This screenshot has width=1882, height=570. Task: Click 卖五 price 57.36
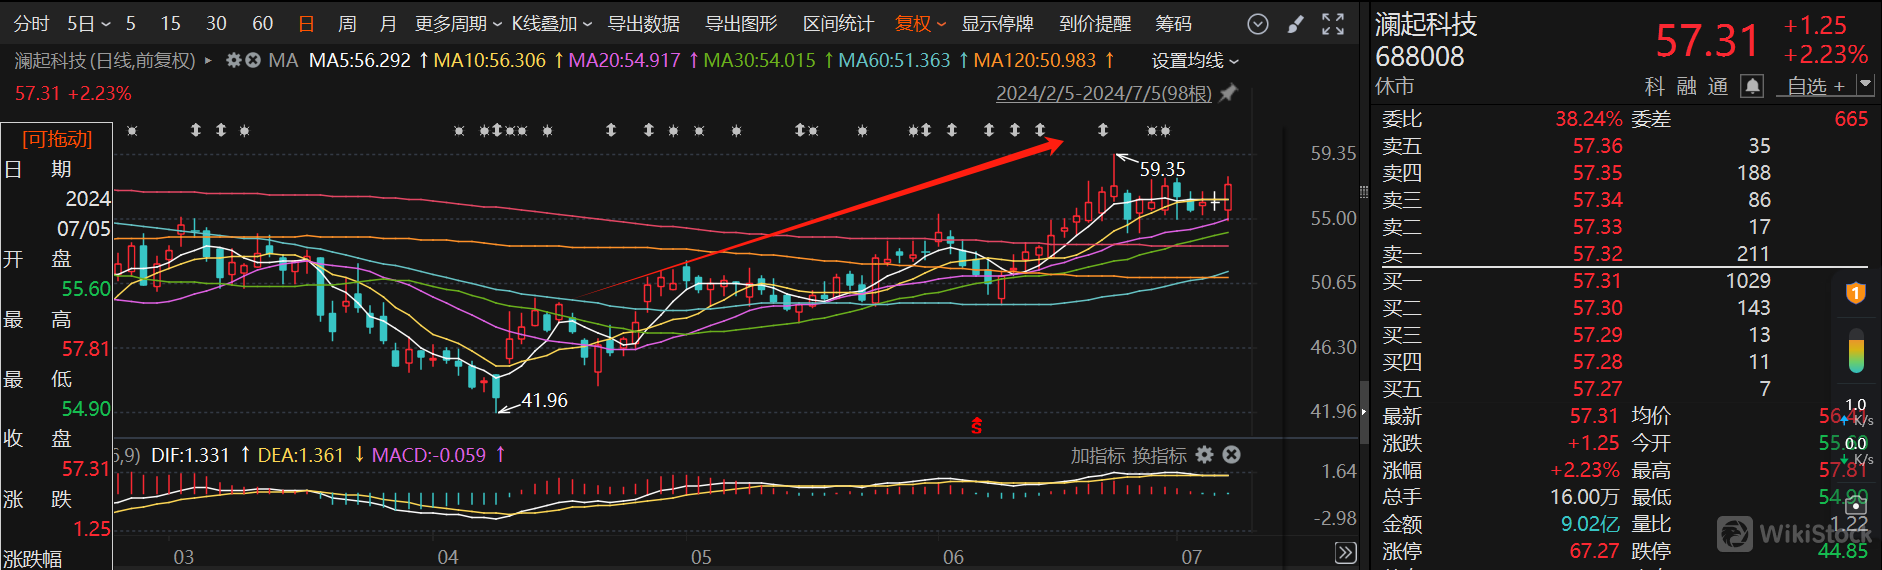1597,146
